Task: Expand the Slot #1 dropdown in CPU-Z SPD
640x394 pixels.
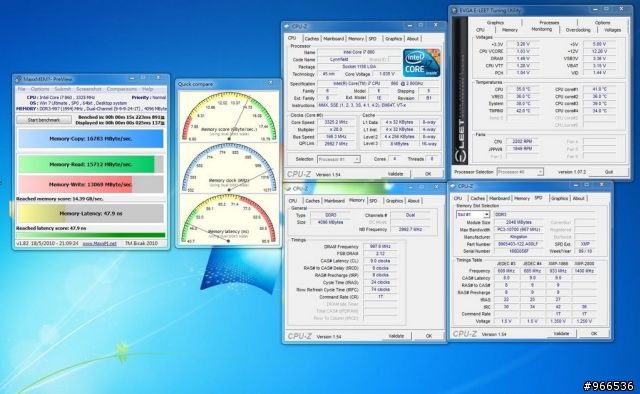Action: (472, 214)
